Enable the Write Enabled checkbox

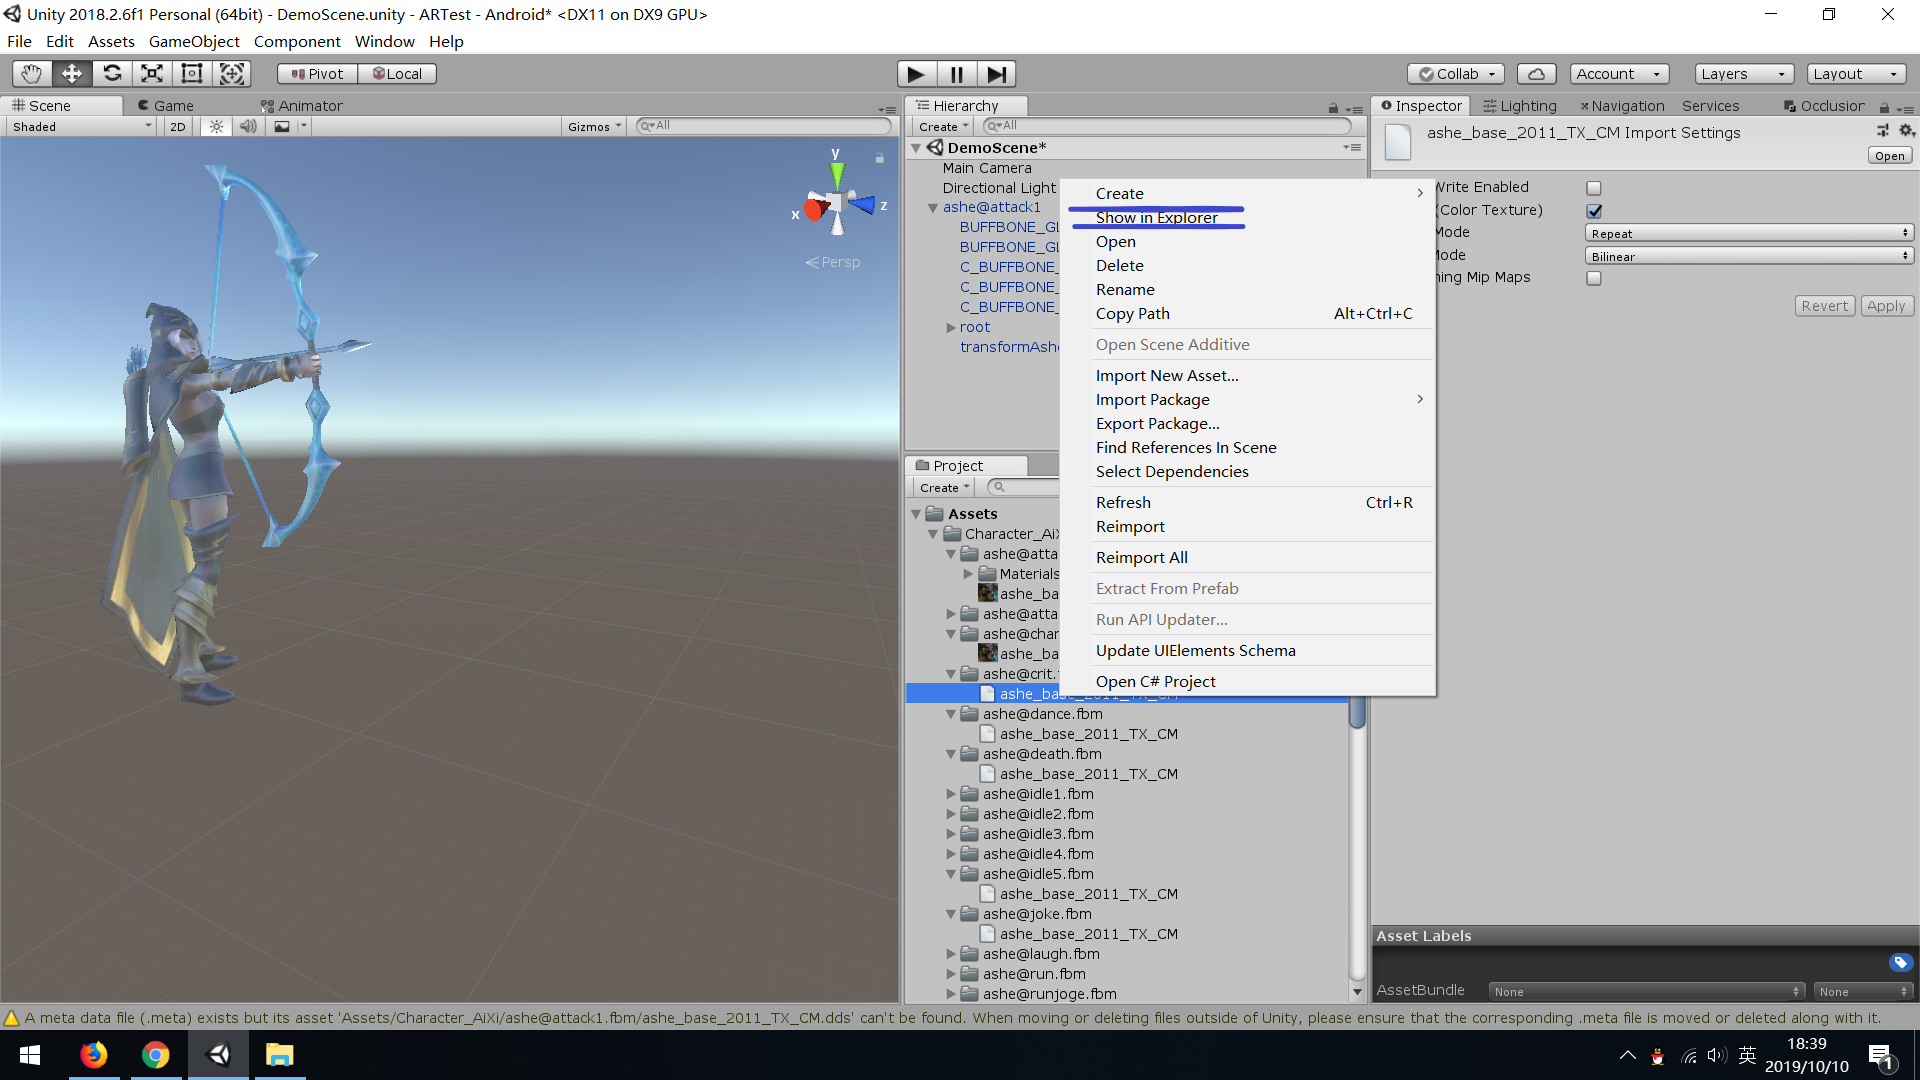click(1594, 187)
